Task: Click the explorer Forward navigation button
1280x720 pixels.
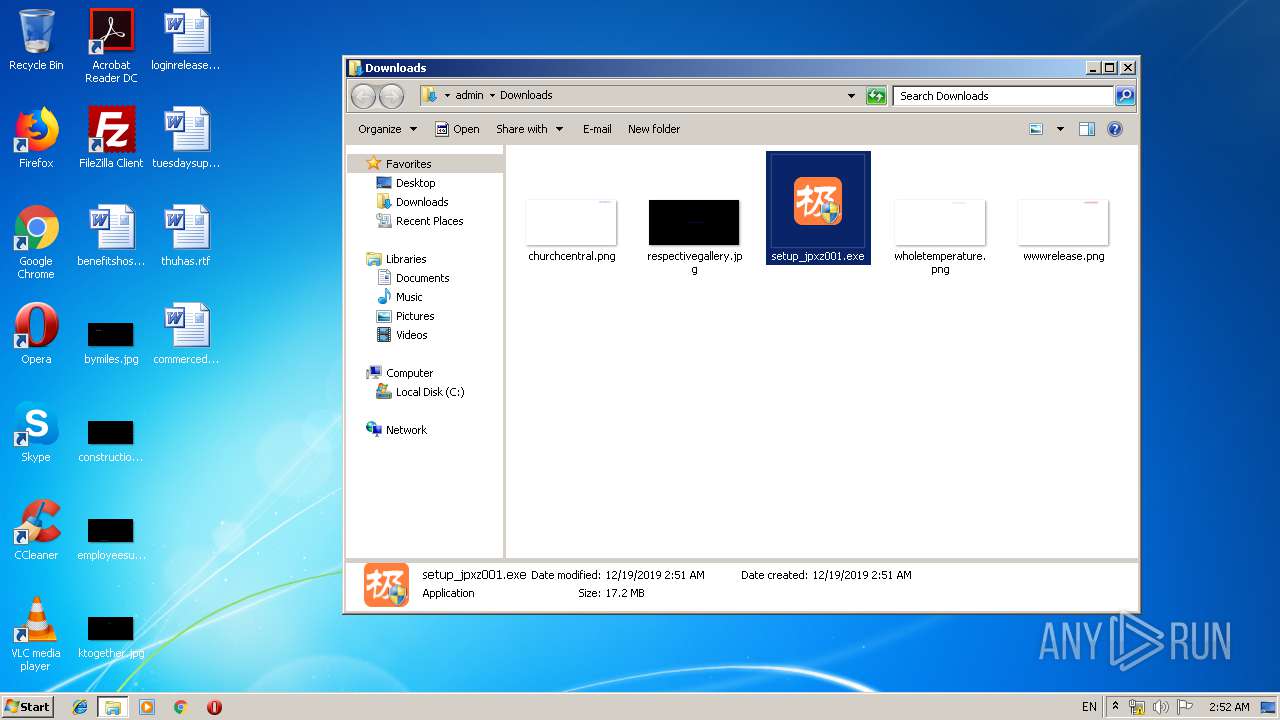Action: coord(391,96)
